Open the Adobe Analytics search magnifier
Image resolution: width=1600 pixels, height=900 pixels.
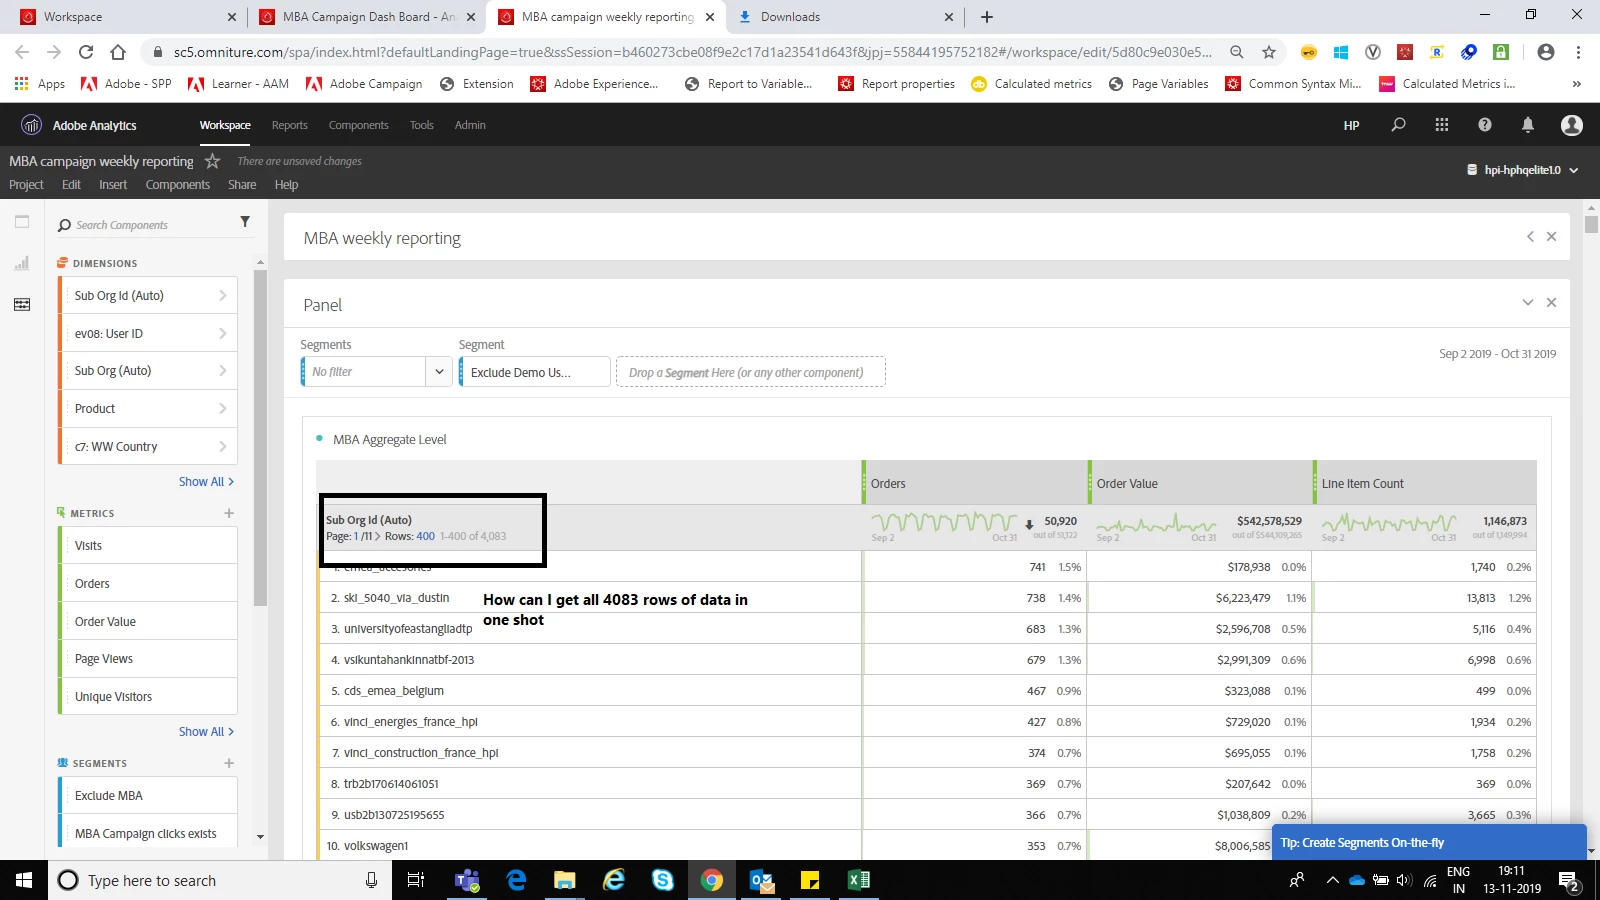(x=1398, y=125)
